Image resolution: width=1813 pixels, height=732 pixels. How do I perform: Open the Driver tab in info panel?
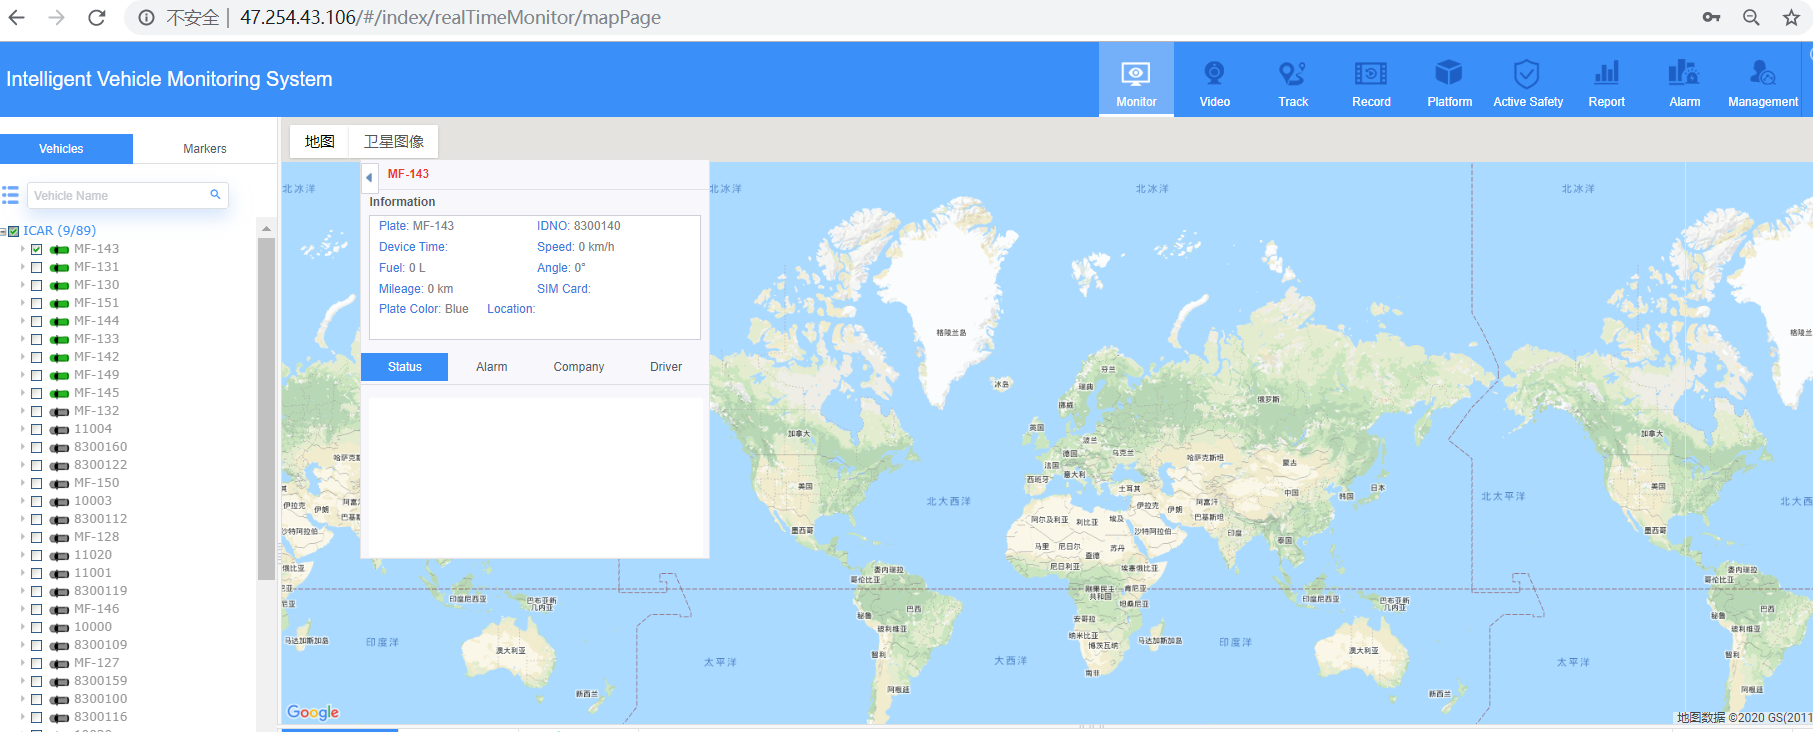[666, 367]
